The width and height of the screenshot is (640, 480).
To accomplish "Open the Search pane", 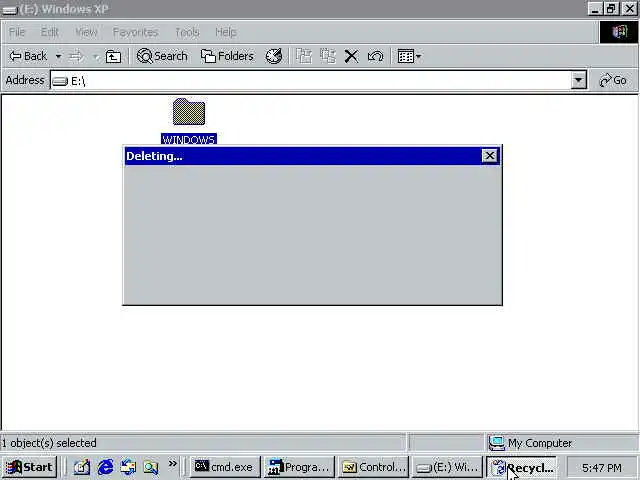I will (162, 56).
